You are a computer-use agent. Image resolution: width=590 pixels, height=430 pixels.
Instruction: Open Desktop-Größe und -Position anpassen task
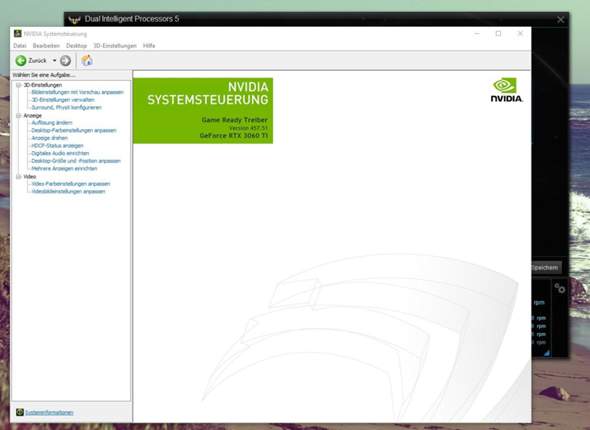pyautogui.click(x=76, y=161)
